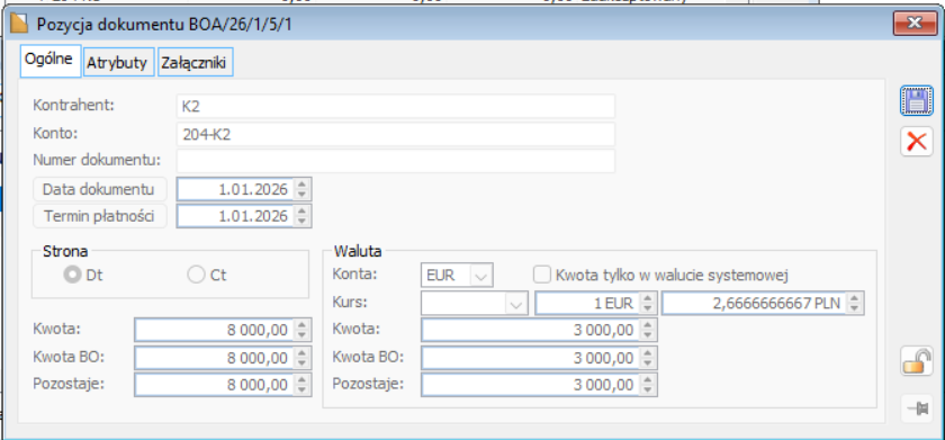Select the Dt side radio button

73,275
